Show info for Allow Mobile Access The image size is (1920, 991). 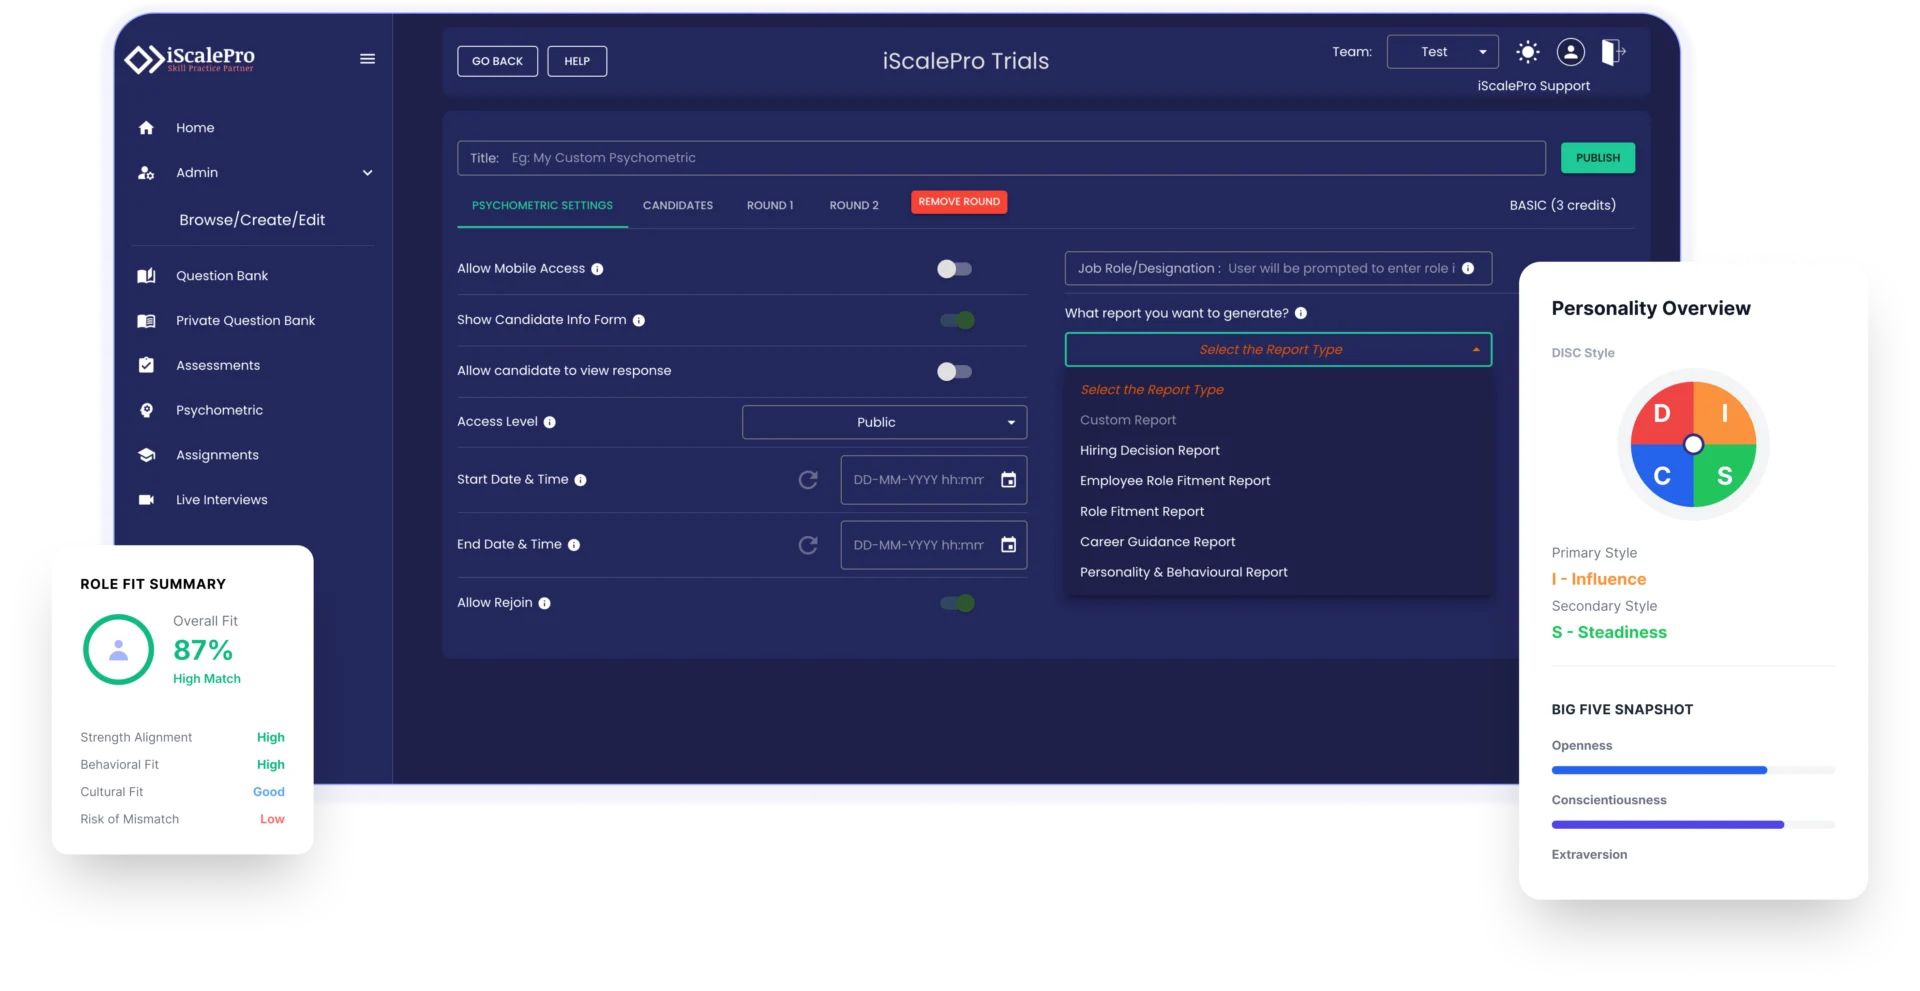coord(597,269)
